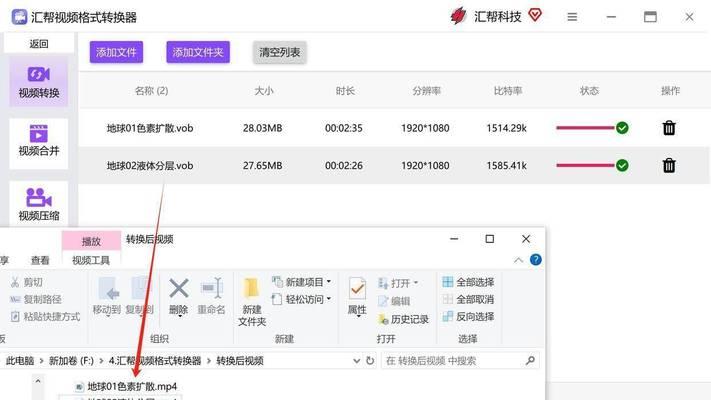Image resolution: width=711 pixels, height=400 pixels.
Task: Click the app logo in the title bar
Action: [19, 17]
